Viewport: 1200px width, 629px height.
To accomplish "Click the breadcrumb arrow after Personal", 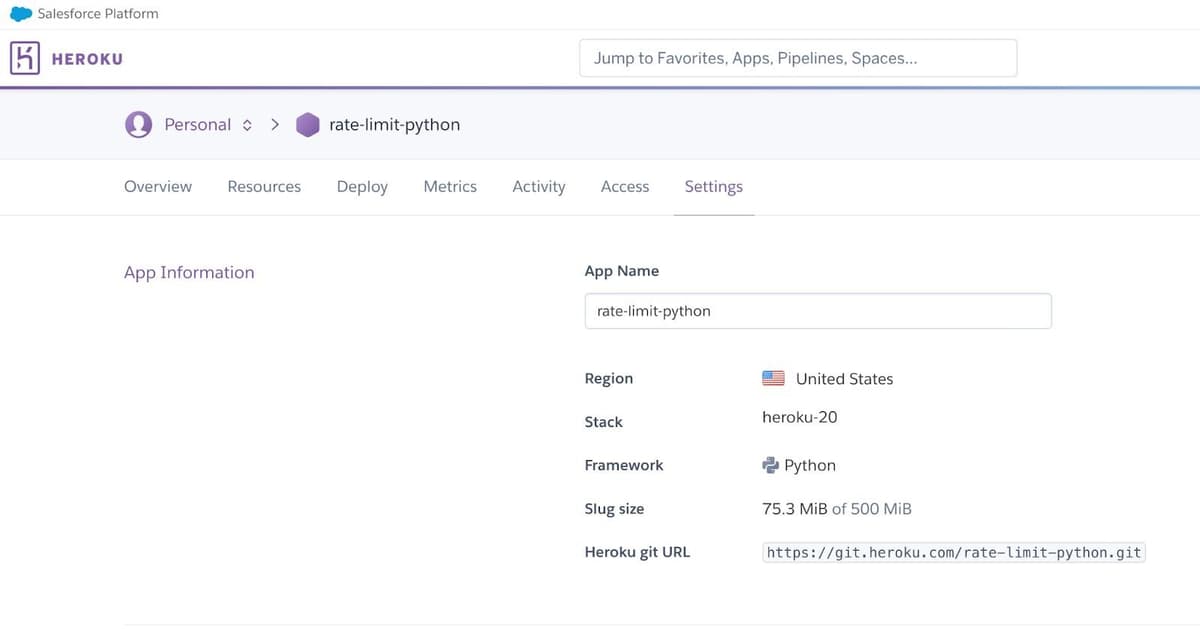I will (x=275, y=124).
